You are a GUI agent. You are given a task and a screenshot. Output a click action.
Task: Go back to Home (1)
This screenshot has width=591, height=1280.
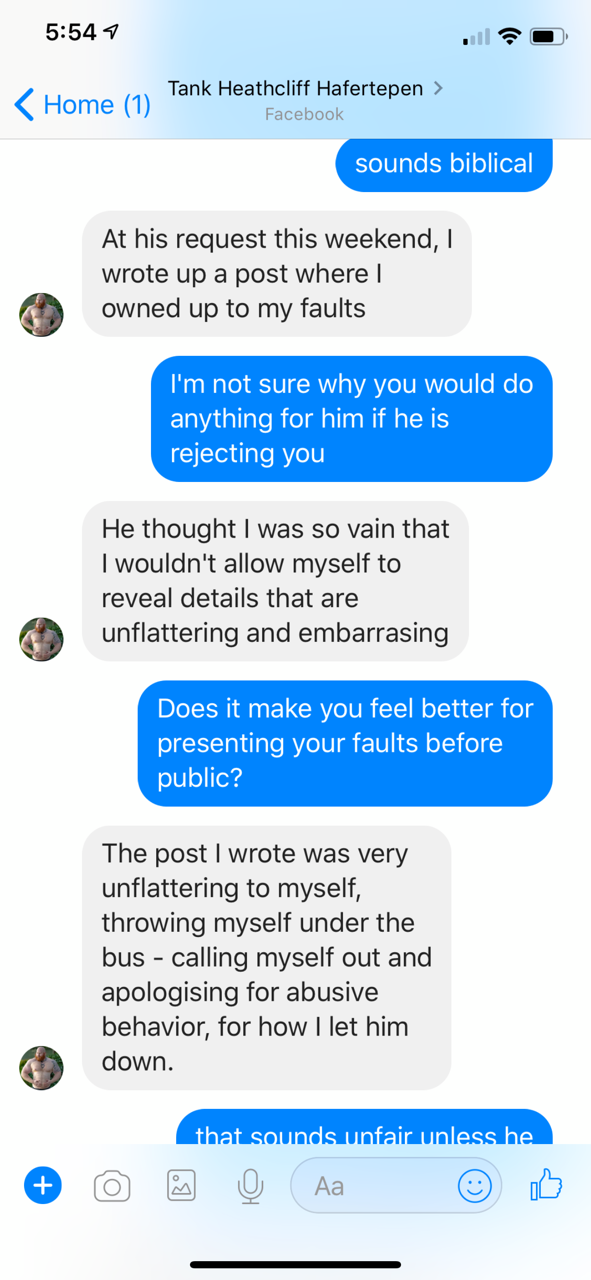[x=83, y=104]
